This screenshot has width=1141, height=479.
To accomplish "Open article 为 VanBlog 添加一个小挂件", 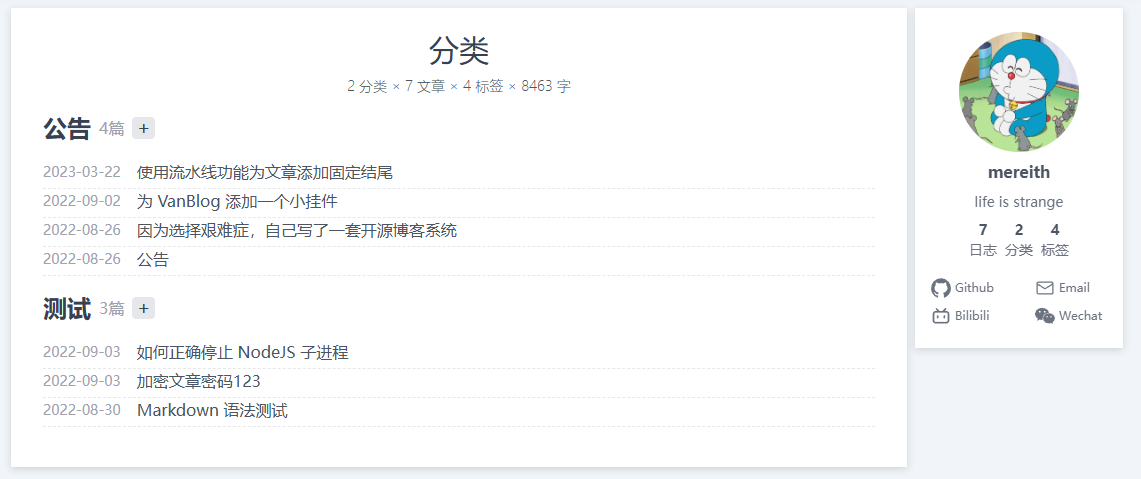I will (x=237, y=201).
